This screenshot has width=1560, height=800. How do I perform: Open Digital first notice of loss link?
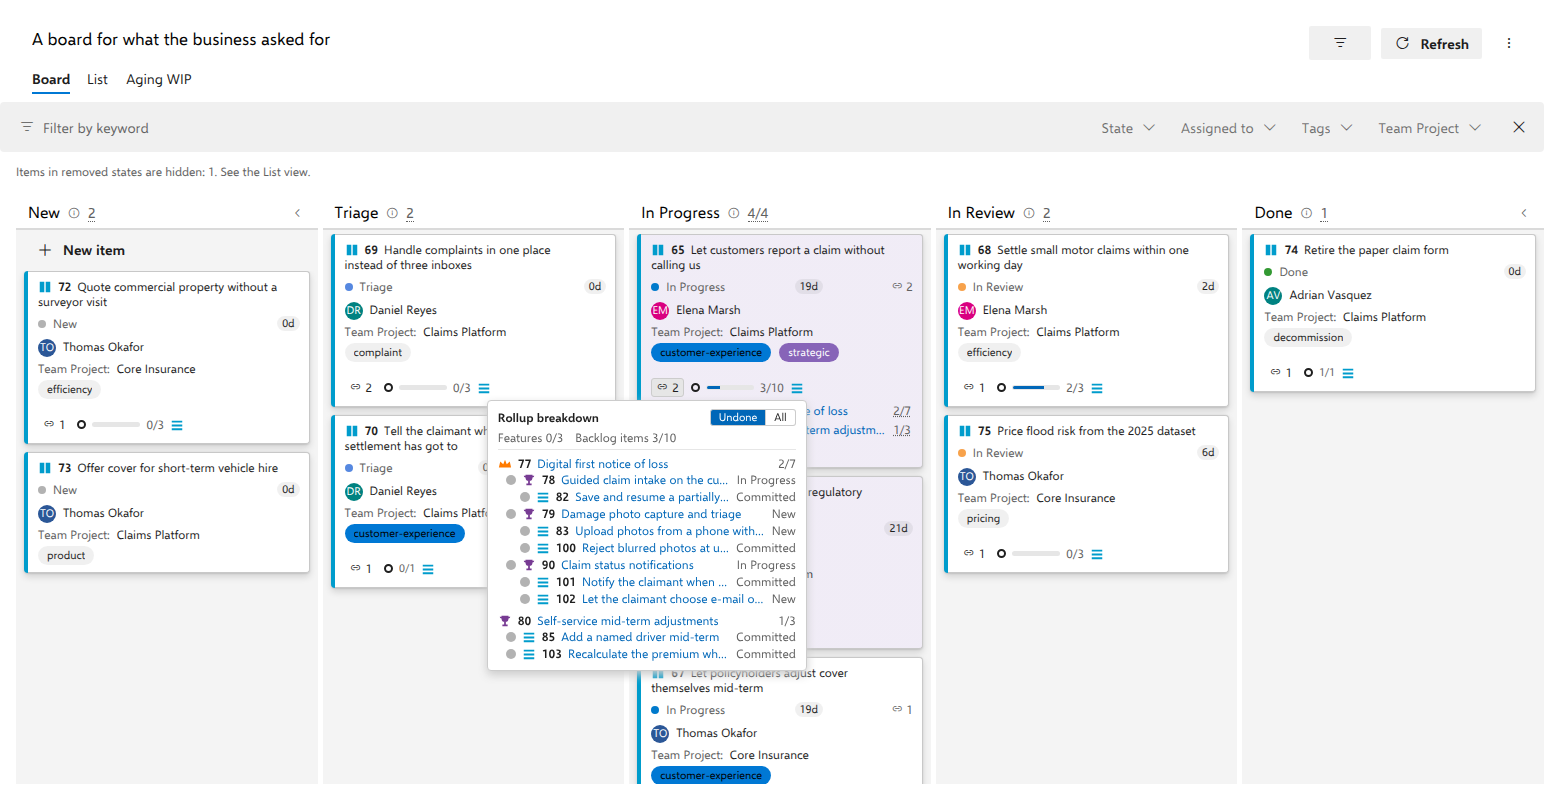point(602,464)
